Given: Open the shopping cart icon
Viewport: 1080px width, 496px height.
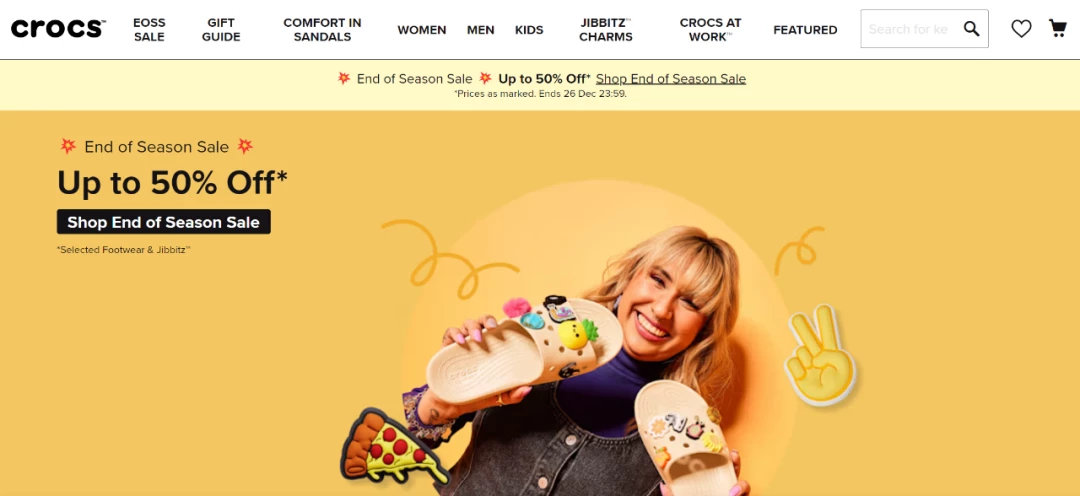Looking at the screenshot, I should point(1057,28).
